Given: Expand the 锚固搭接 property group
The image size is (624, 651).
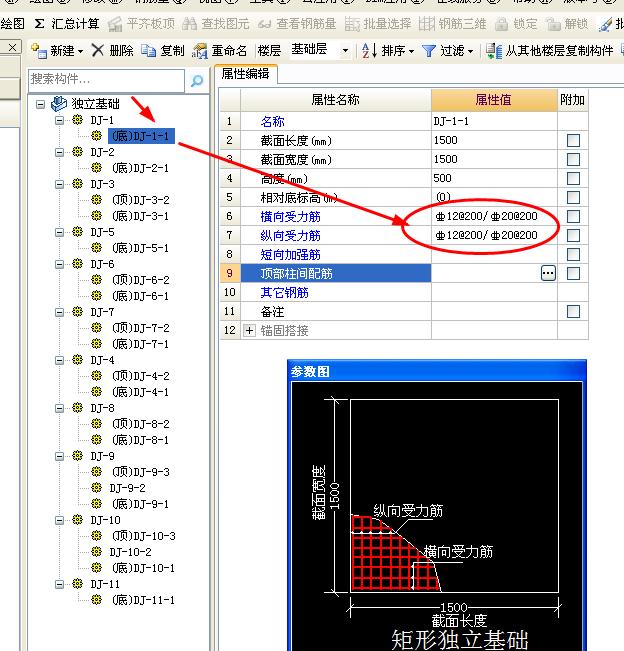Looking at the screenshot, I should tap(249, 330).
